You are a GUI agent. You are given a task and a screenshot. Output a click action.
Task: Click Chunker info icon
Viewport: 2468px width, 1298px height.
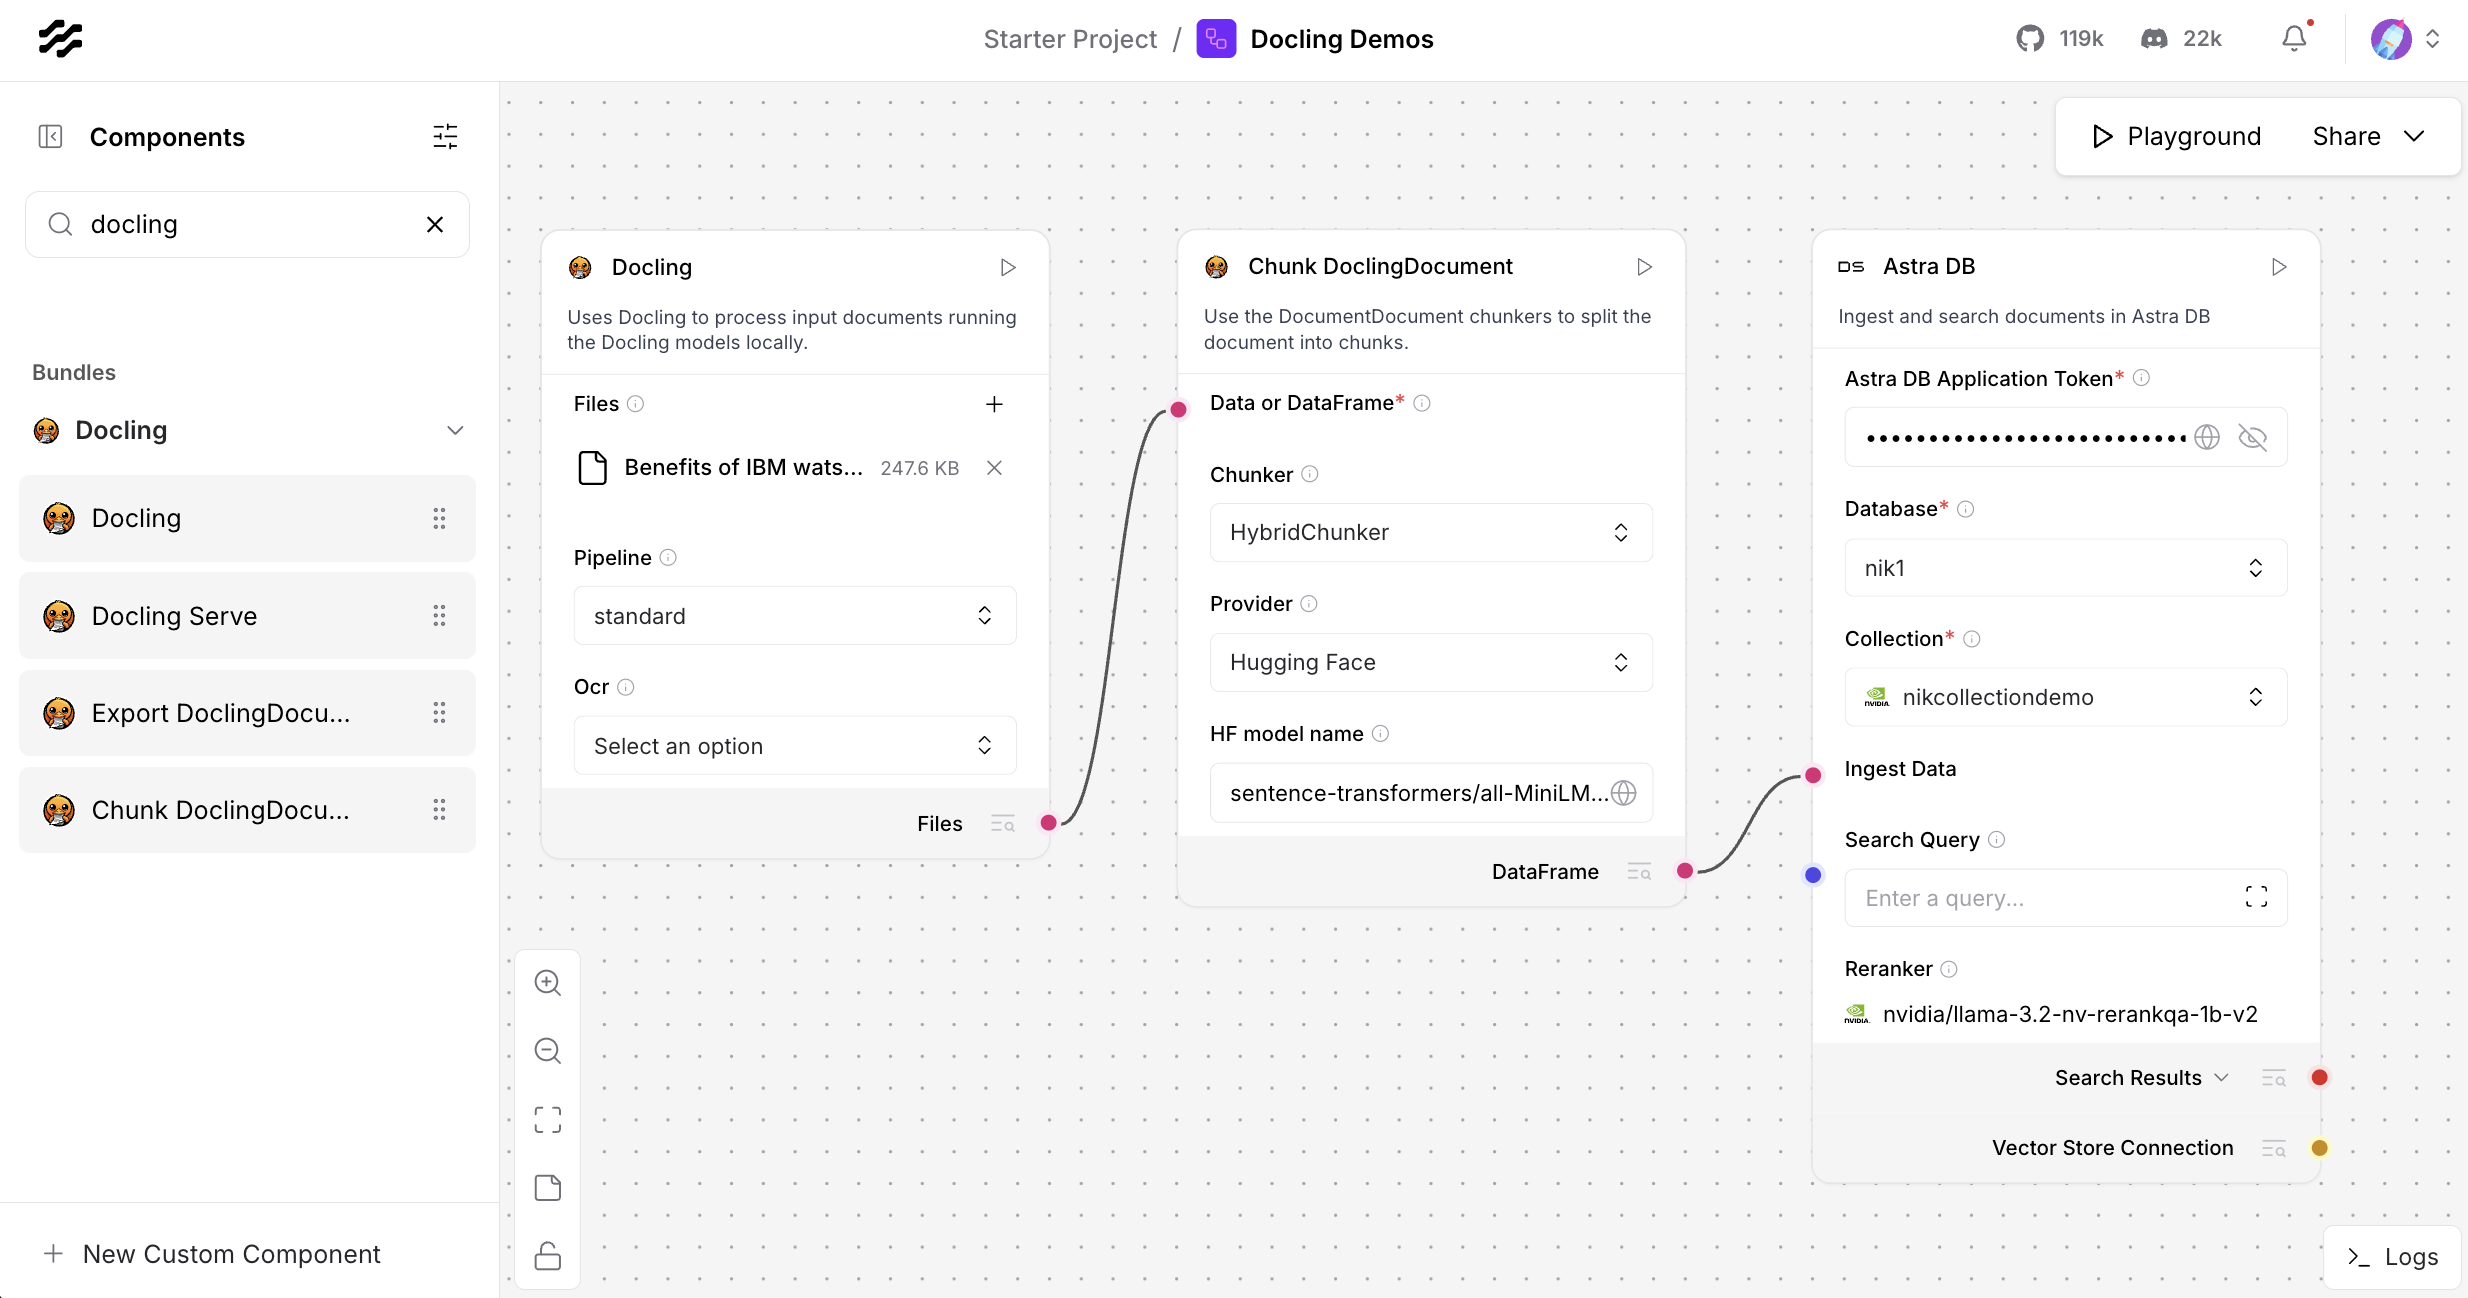pyautogui.click(x=1310, y=474)
